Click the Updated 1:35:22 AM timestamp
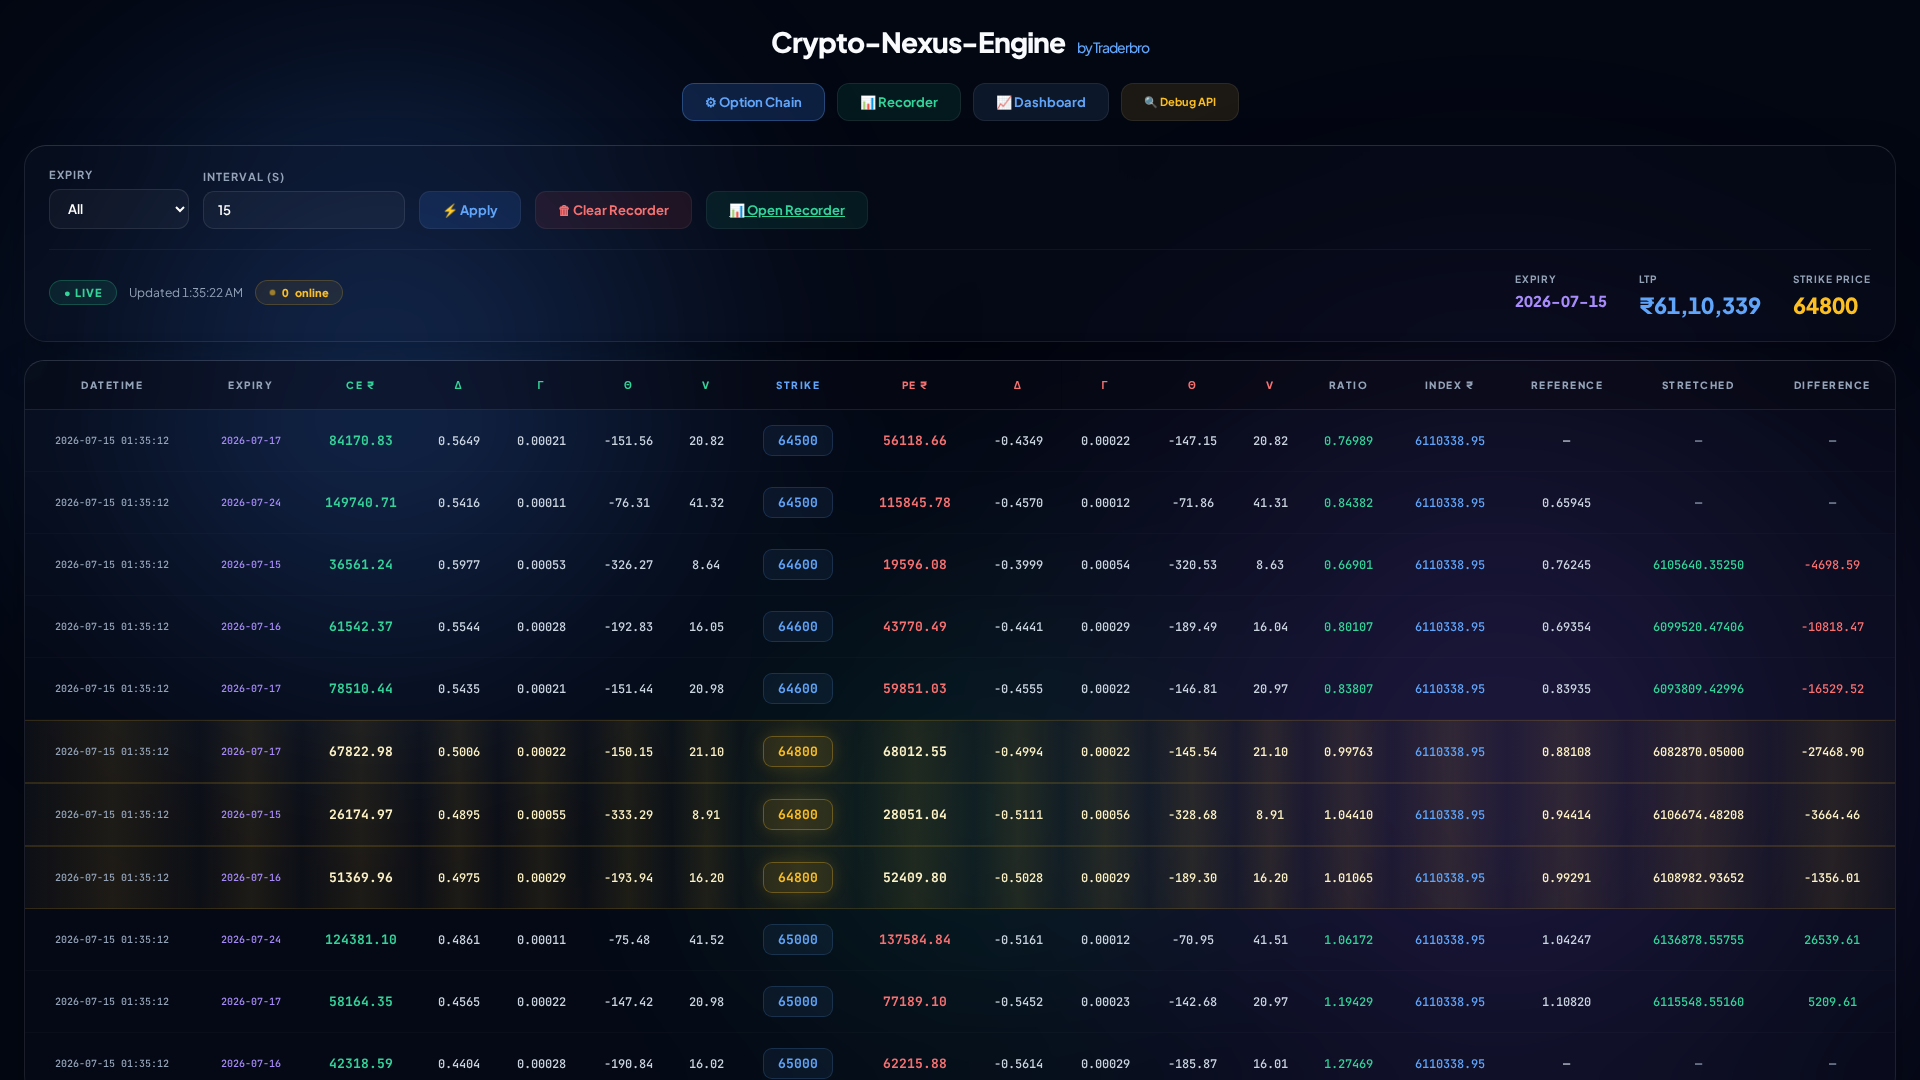Screen dimensions: 1920x1080 186,293
